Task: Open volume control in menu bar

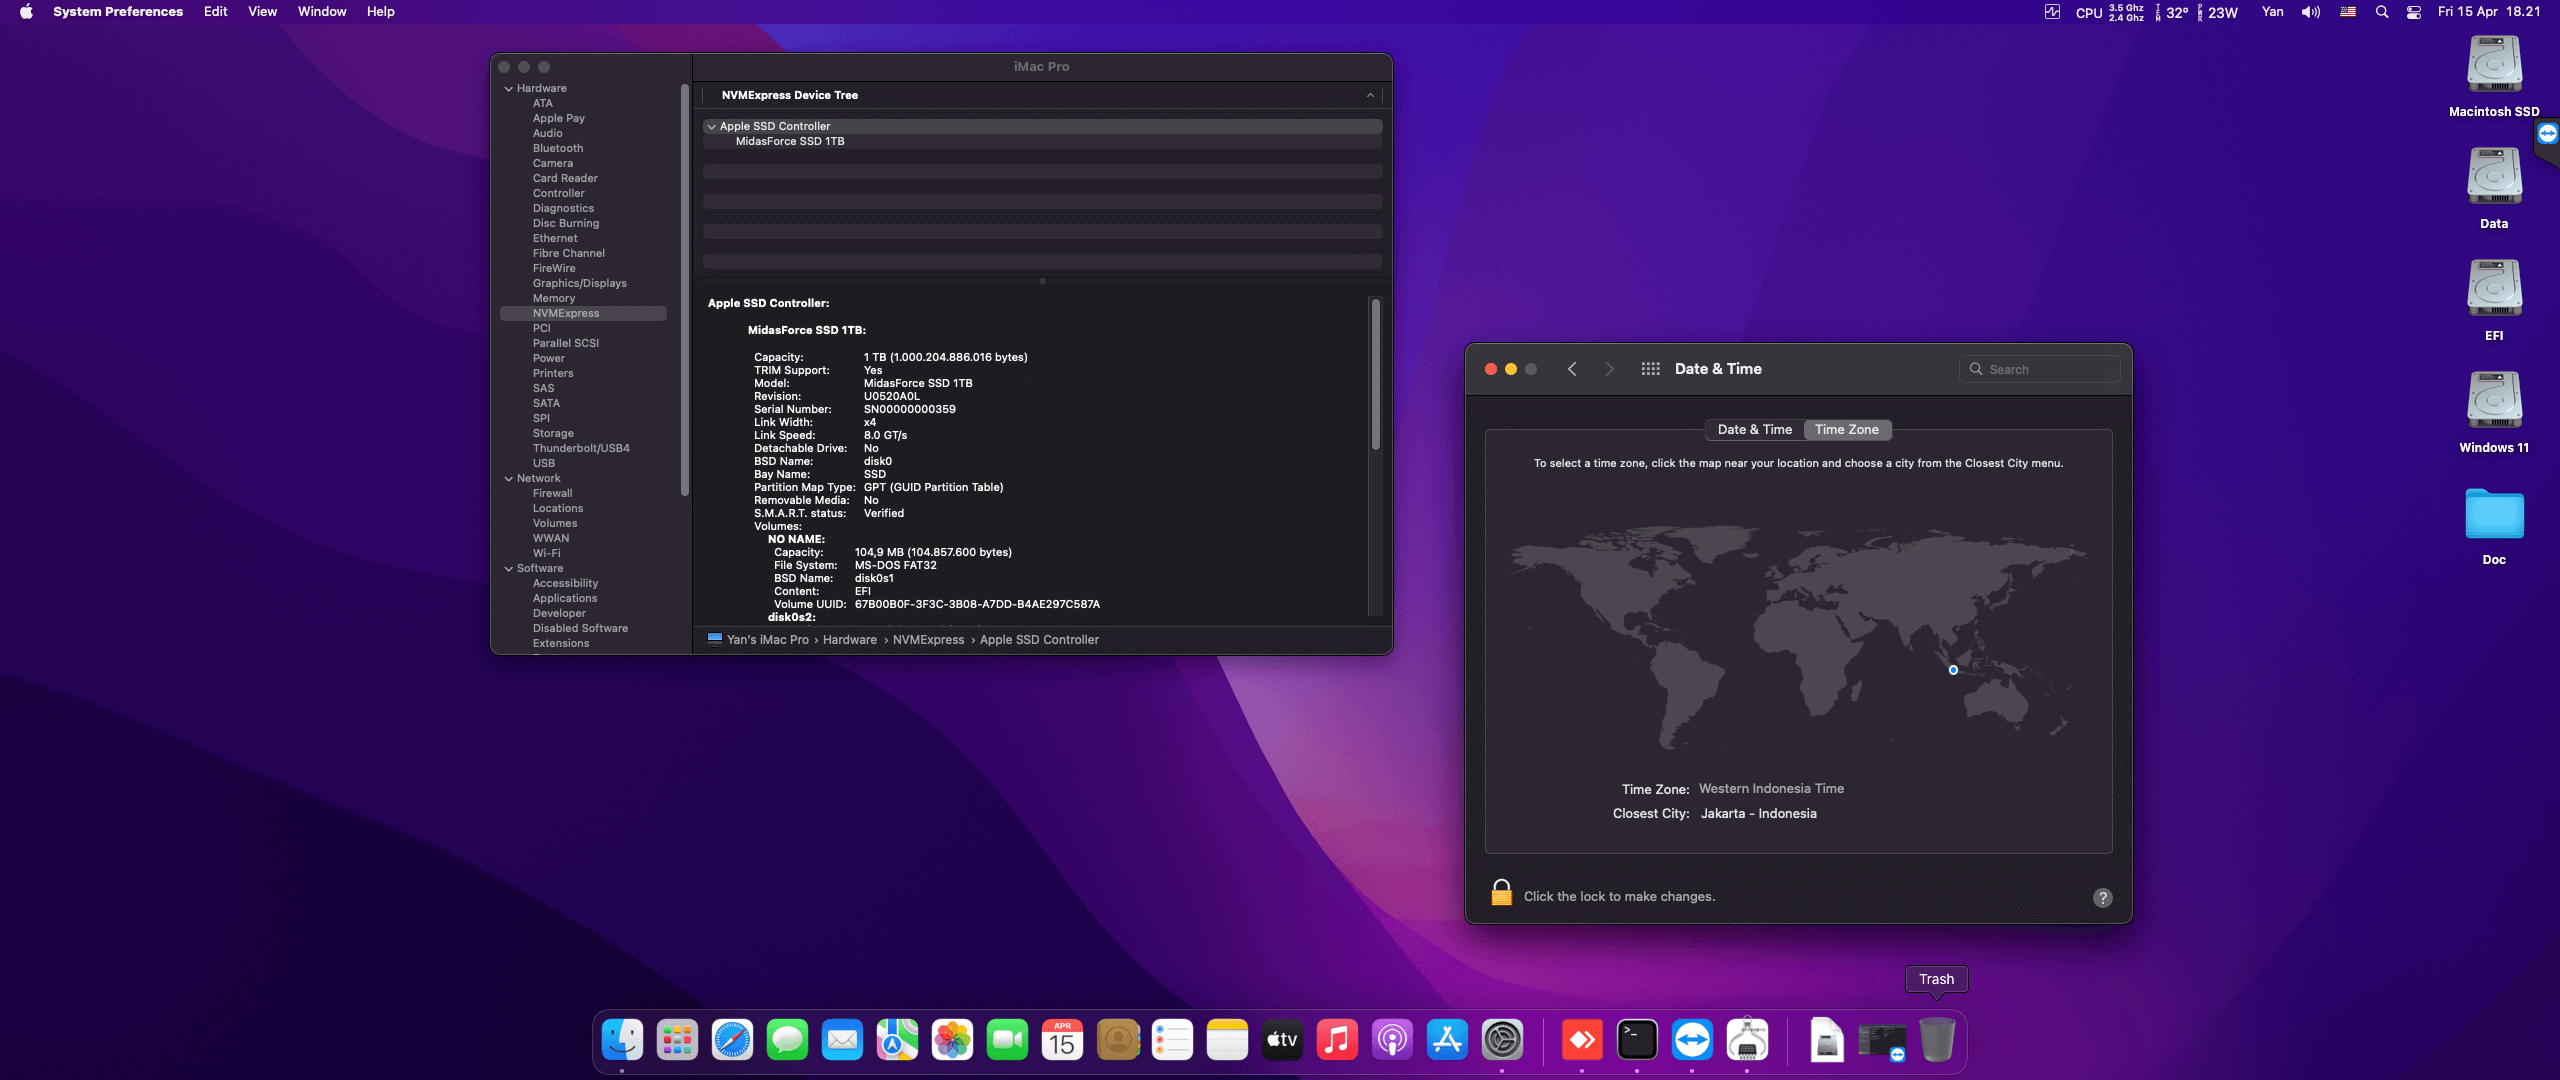Action: click(2310, 12)
